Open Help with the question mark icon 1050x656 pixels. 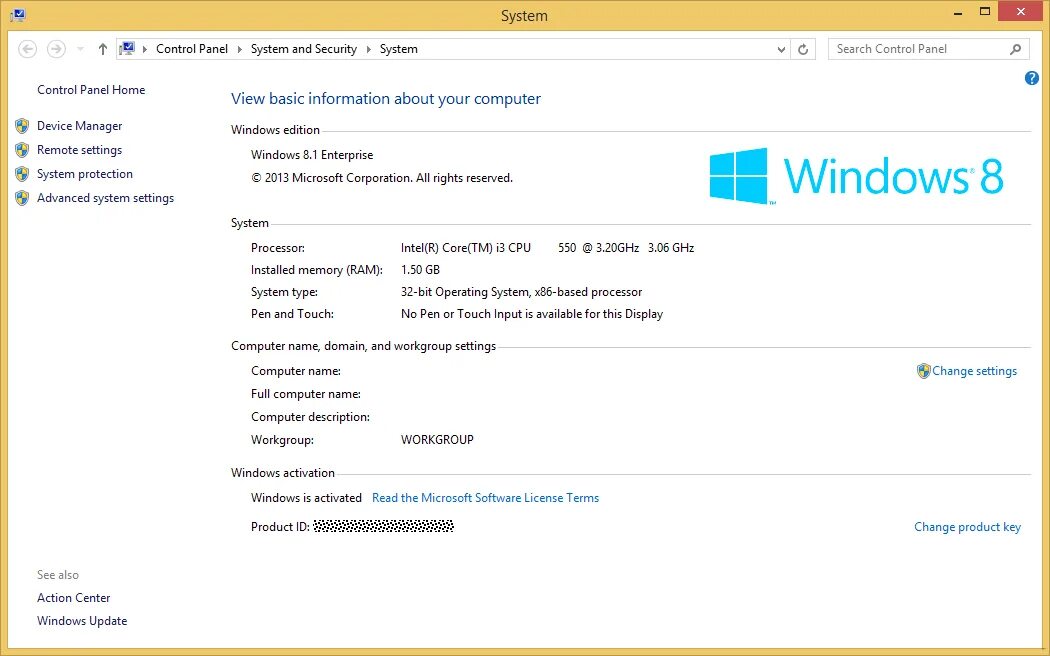(x=1031, y=78)
